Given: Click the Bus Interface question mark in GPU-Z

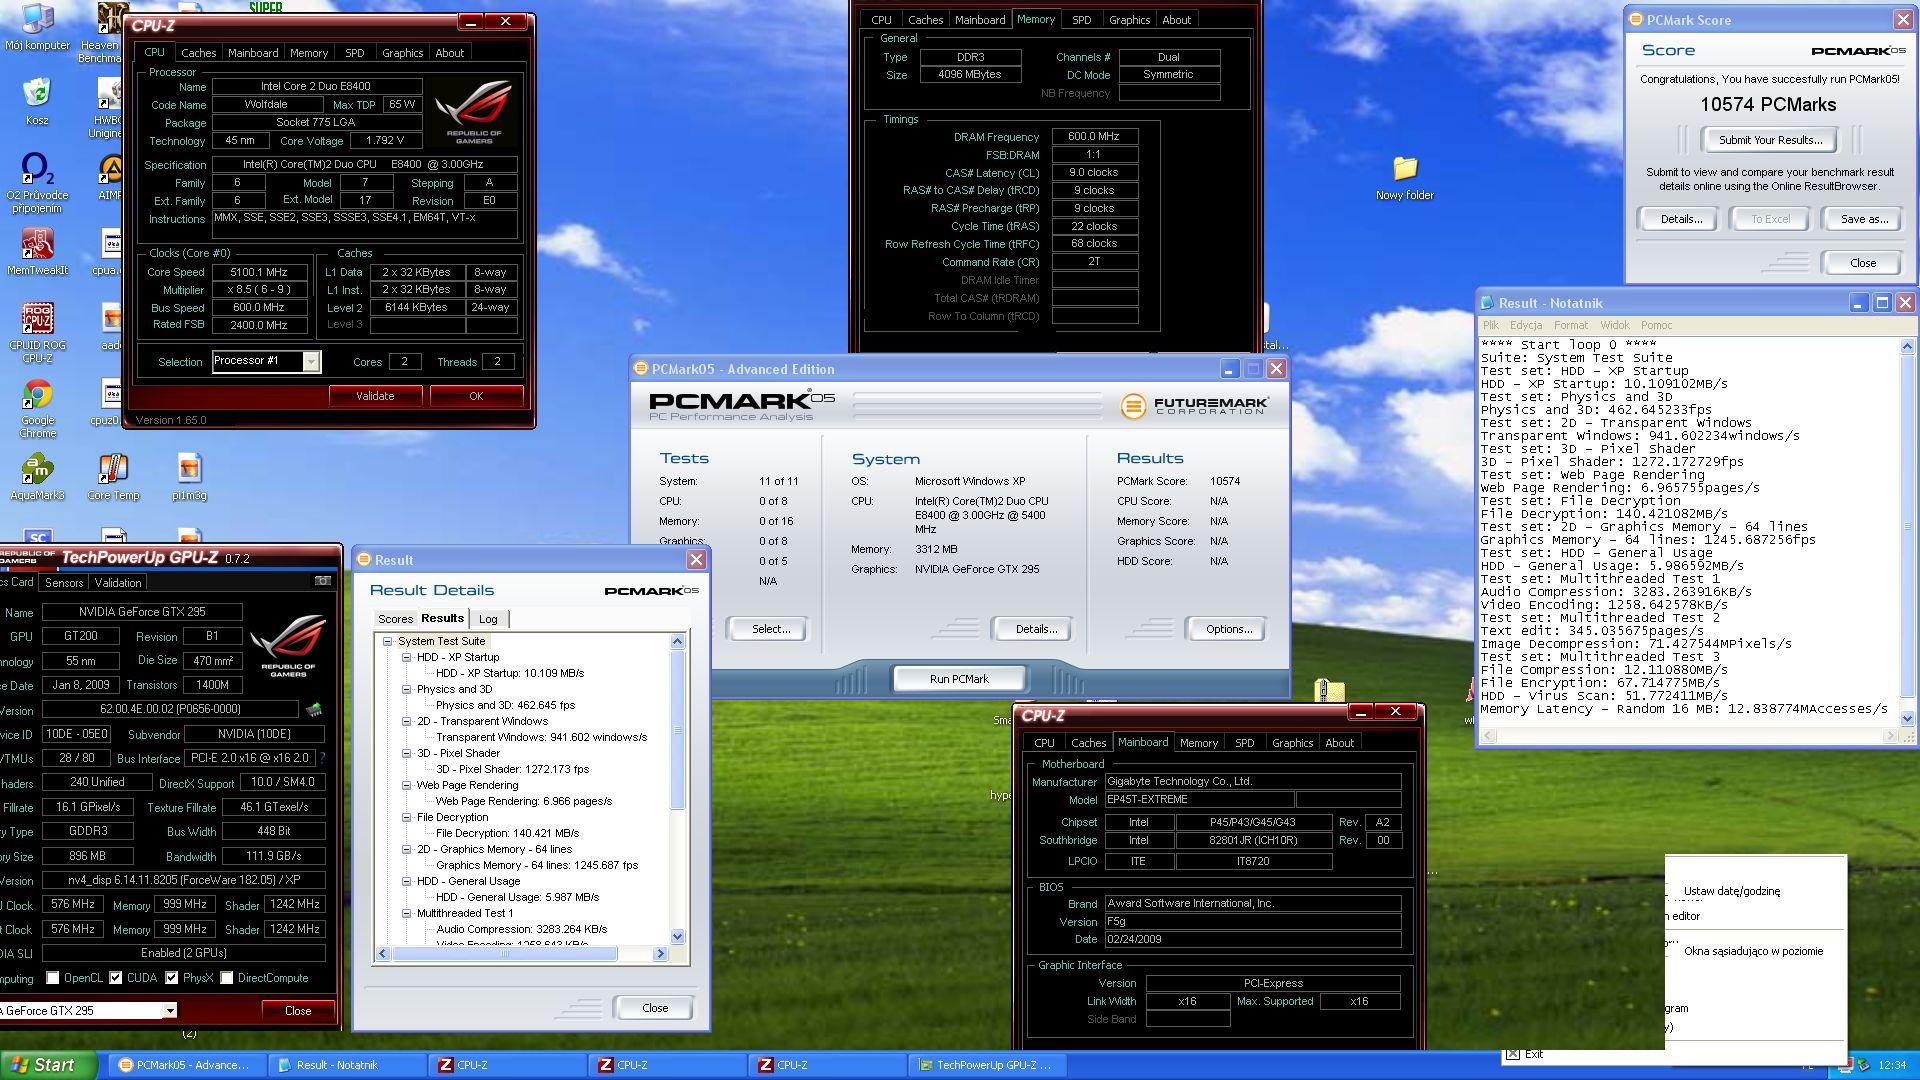Looking at the screenshot, I should pyautogui.click(x=322, y=758).
